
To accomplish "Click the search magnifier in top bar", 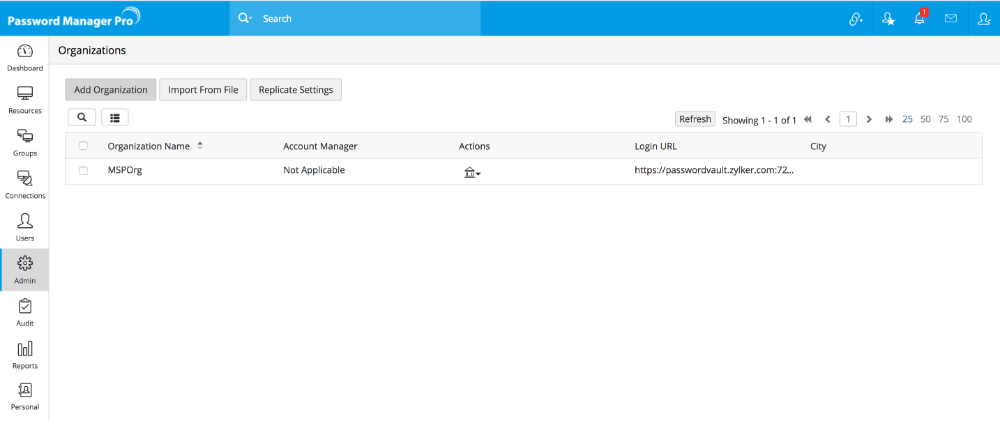I will tap(245, 18).
